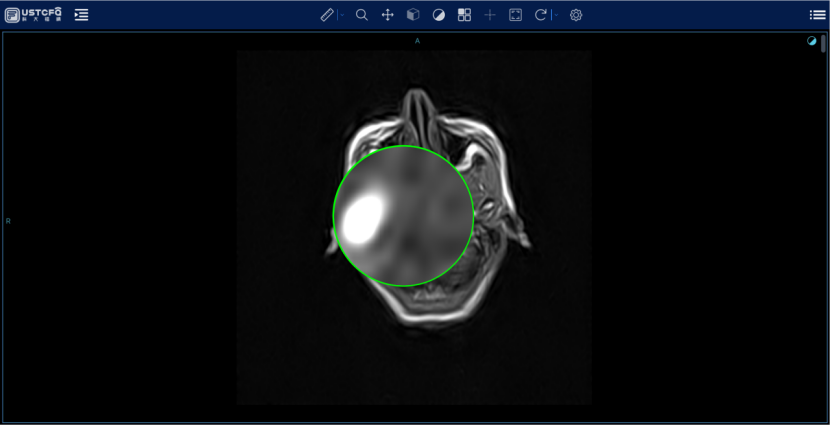Expand the rotate options dropdown arrow
The image size is (831, 426).
click(x=554, y=15)
